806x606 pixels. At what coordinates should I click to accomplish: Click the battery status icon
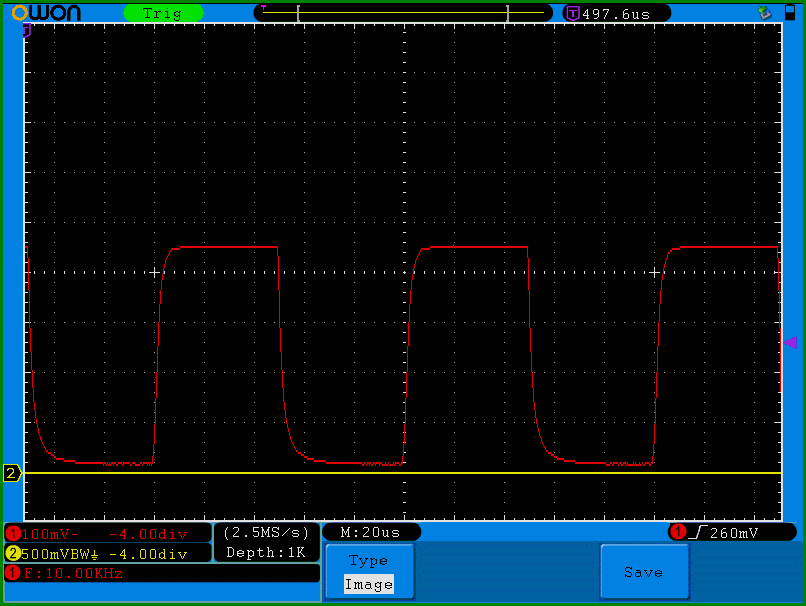pos(790,12)
